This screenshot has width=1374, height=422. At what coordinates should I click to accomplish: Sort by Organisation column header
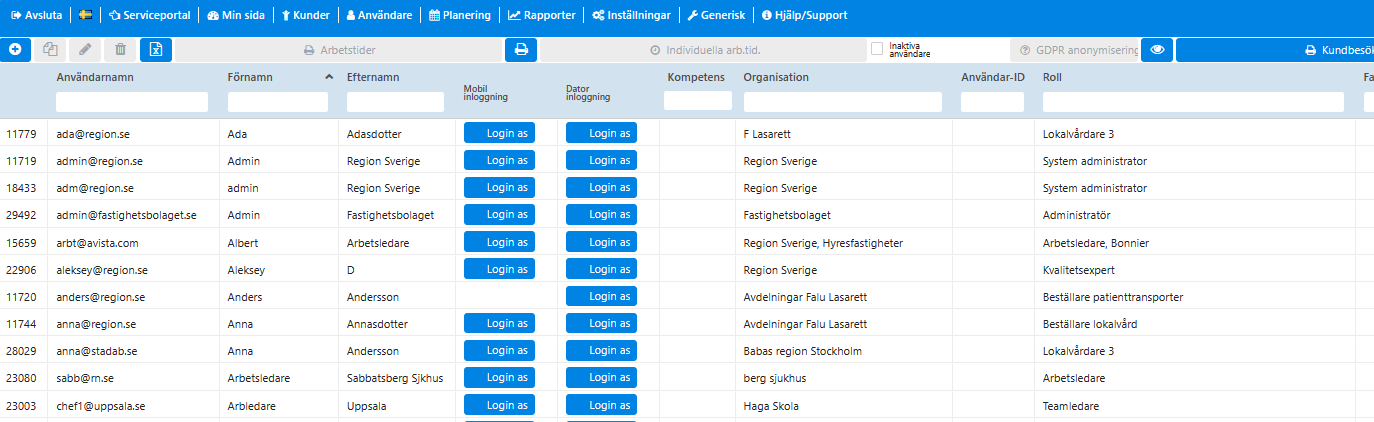[x=776, y=77]
